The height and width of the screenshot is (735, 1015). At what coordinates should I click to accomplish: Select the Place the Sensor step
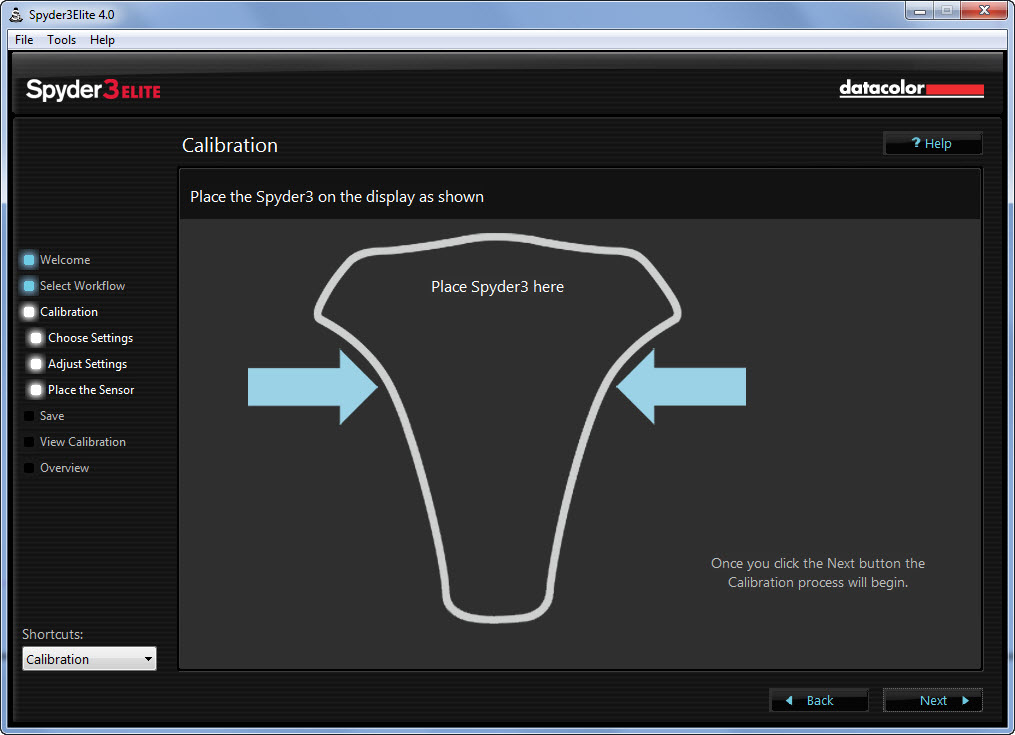(x=90, y=390)
